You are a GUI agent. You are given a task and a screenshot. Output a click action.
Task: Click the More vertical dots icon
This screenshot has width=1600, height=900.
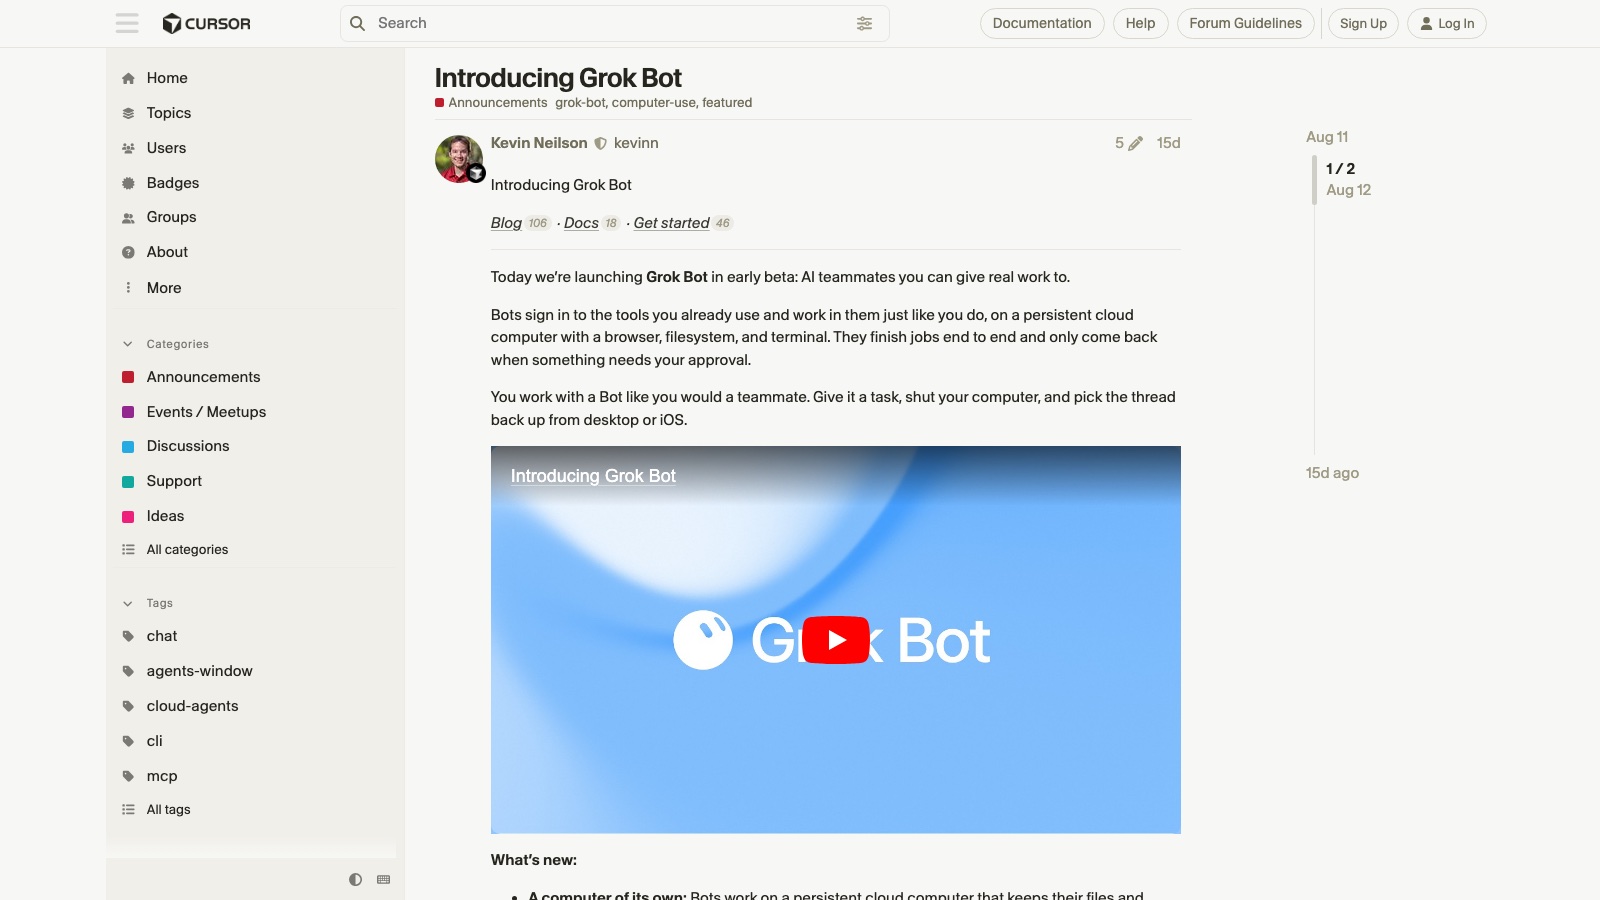click(128, 288)
